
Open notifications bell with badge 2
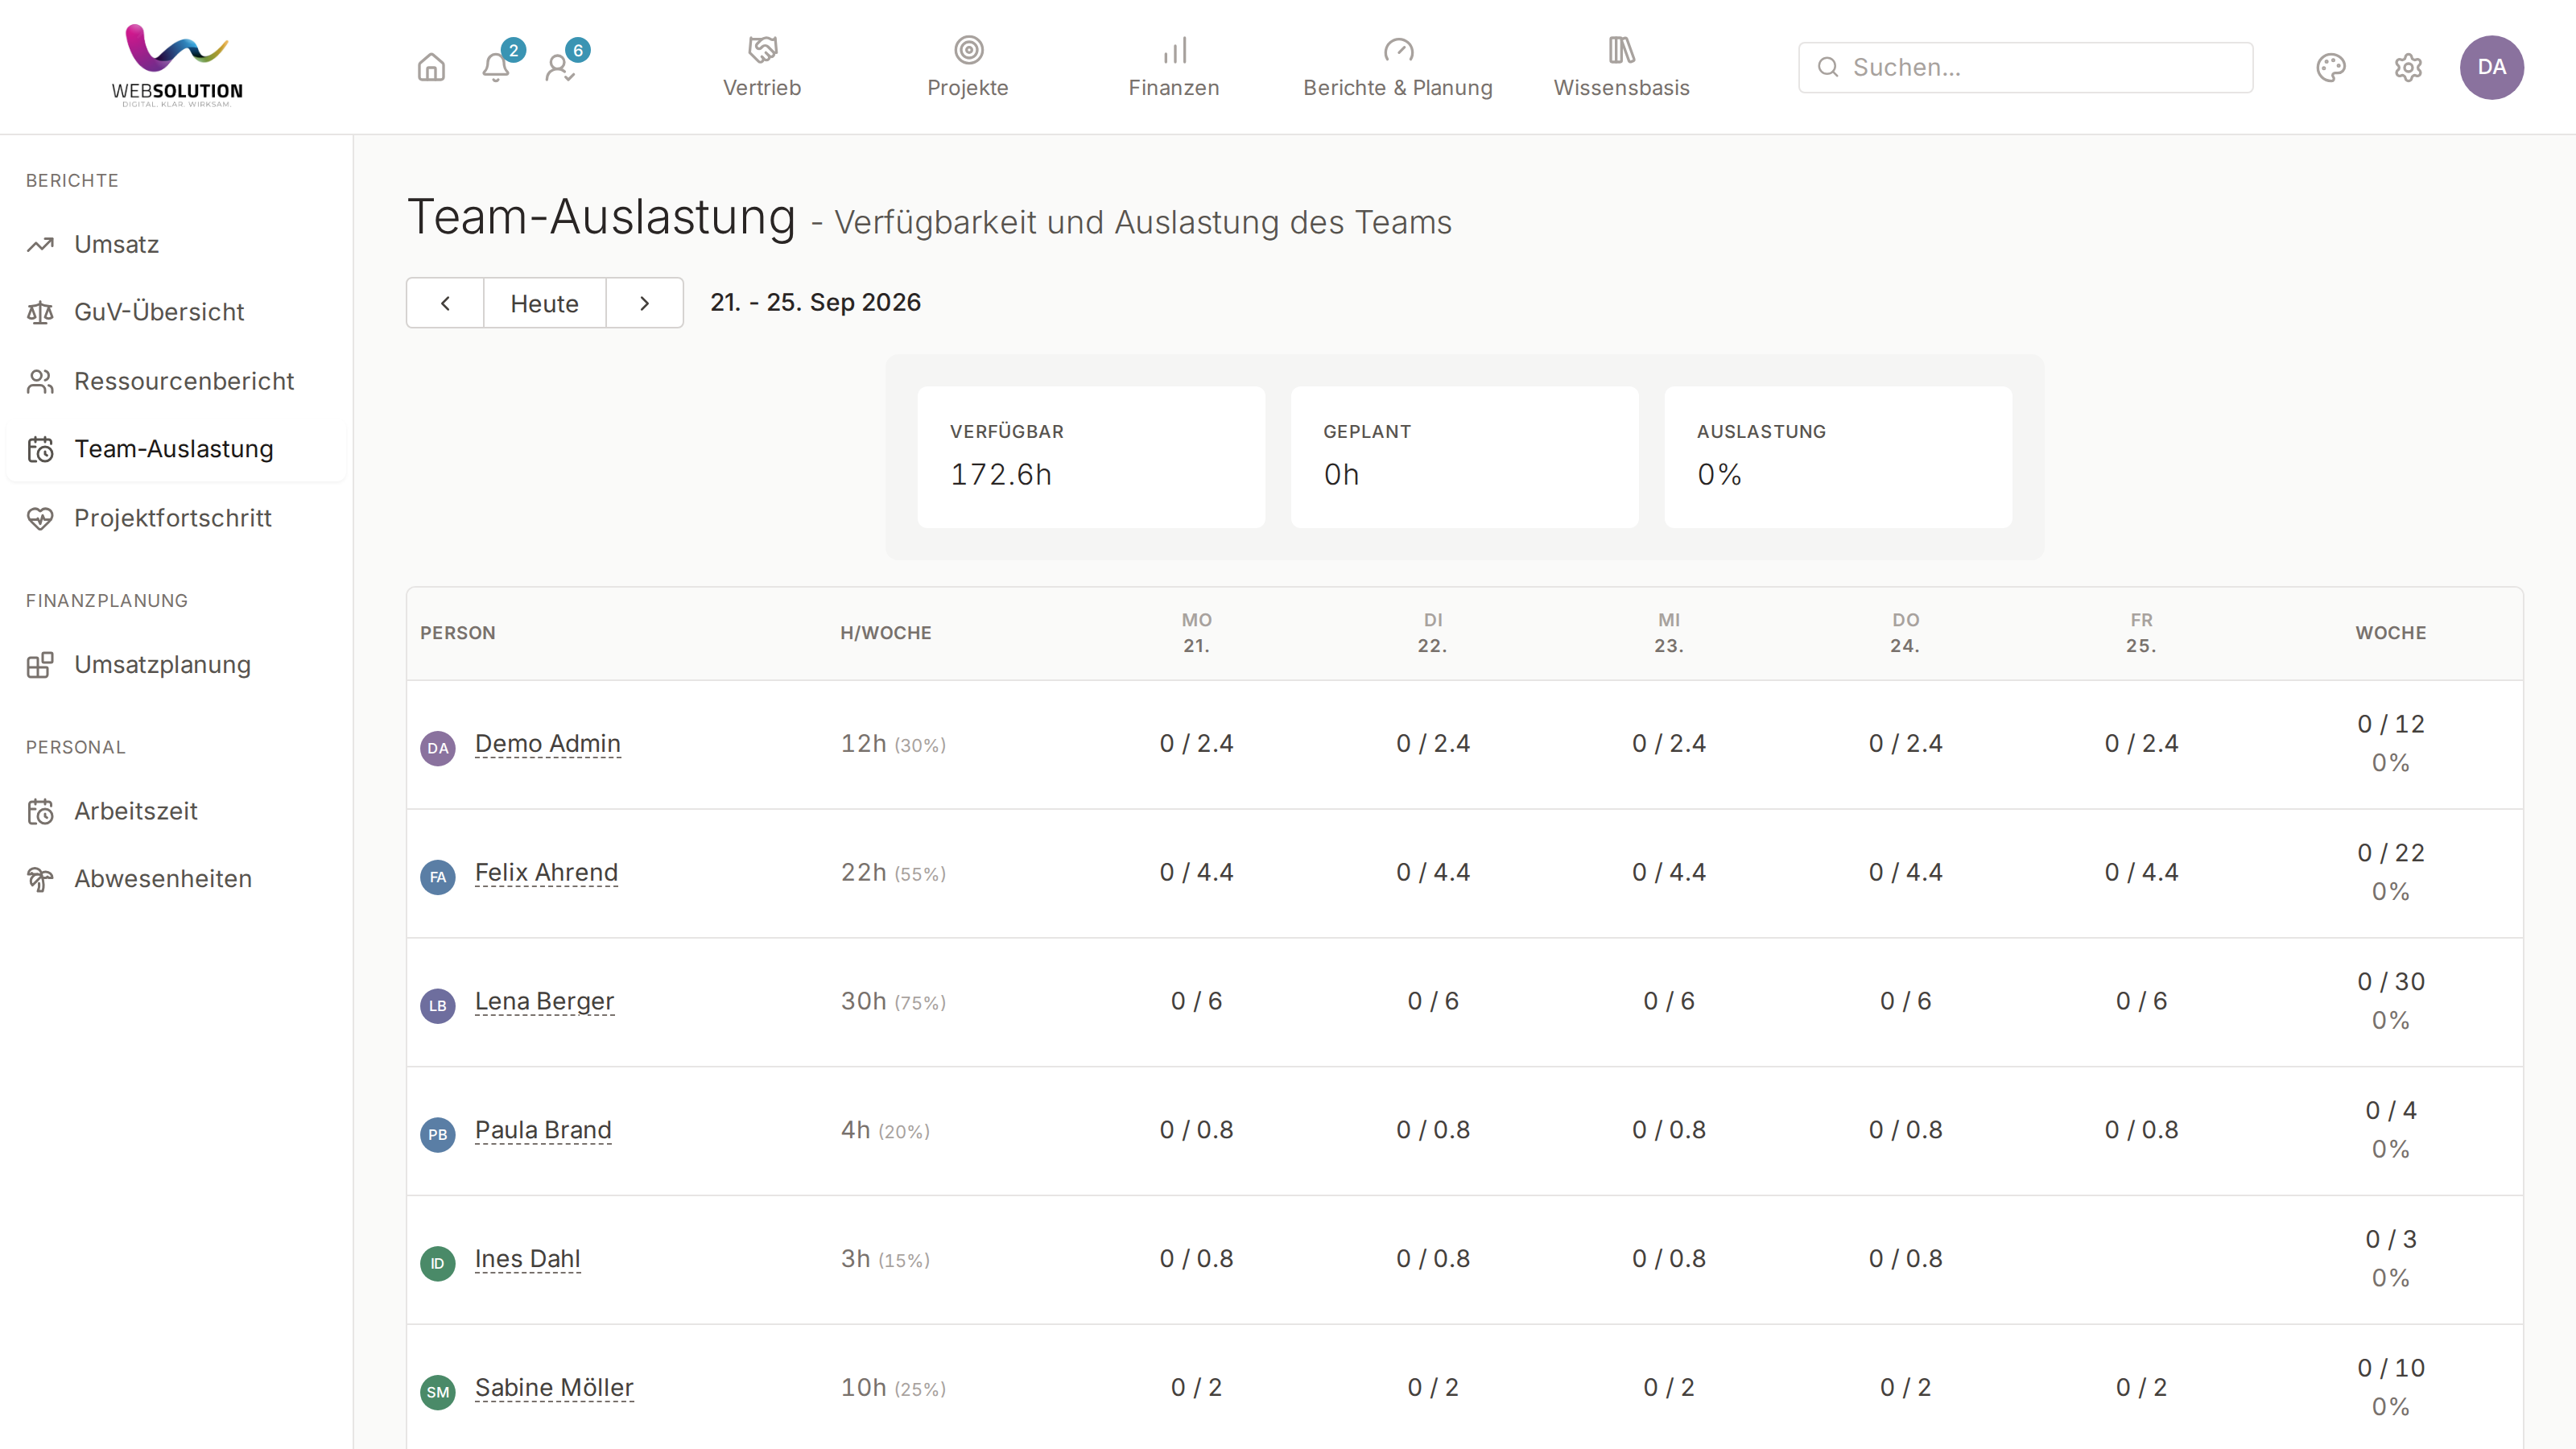tap(496, 67)
